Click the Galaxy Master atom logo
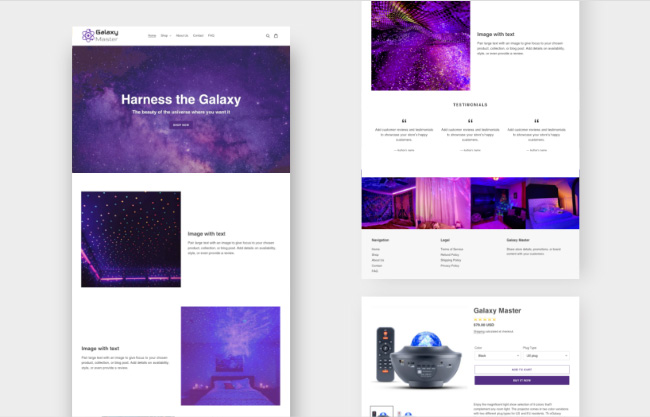Viewport: 650px width, 417px height. pyautogui.click(x=88, y=35)
